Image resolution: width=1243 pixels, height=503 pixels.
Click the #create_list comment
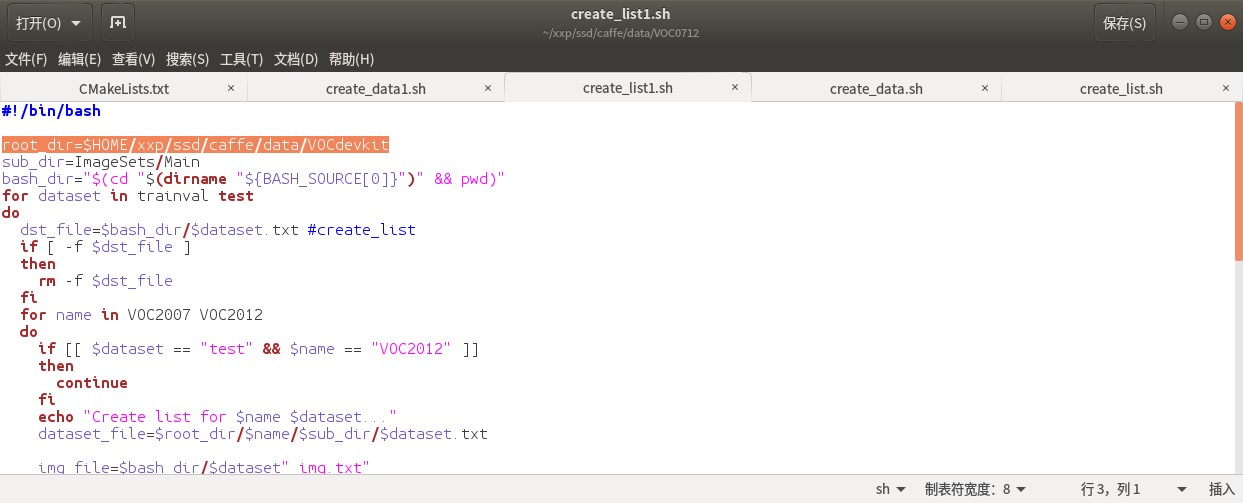(361, 230)
